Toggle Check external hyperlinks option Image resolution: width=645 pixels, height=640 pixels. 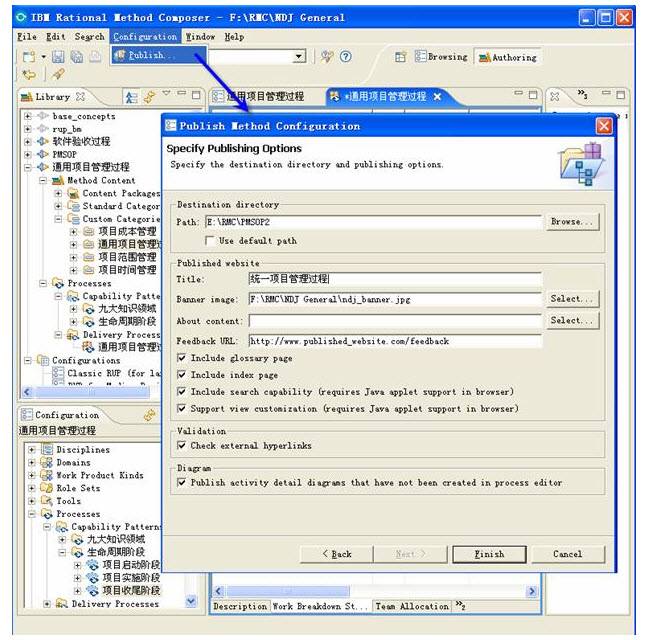182,445
